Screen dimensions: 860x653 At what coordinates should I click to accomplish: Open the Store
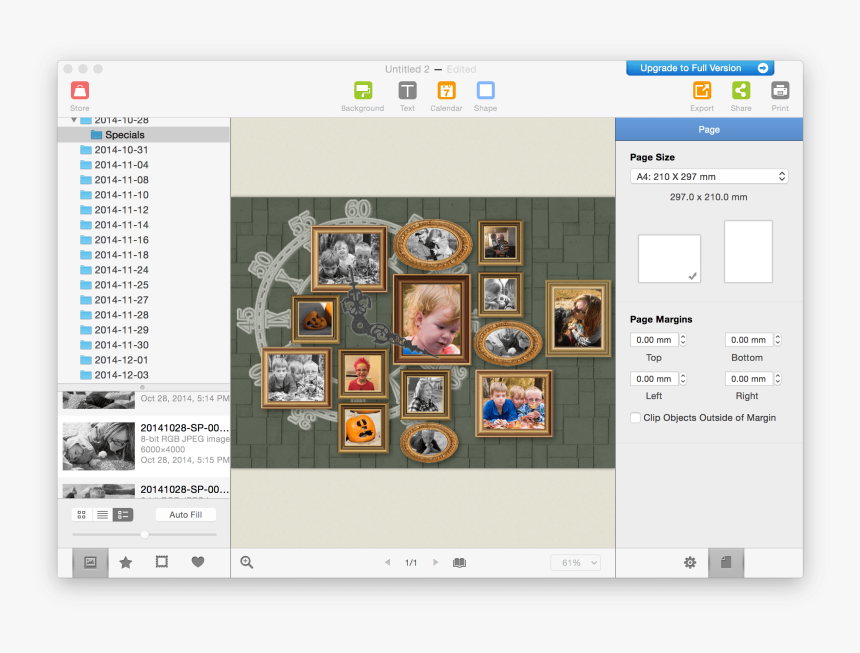click(x=79, y=95)
